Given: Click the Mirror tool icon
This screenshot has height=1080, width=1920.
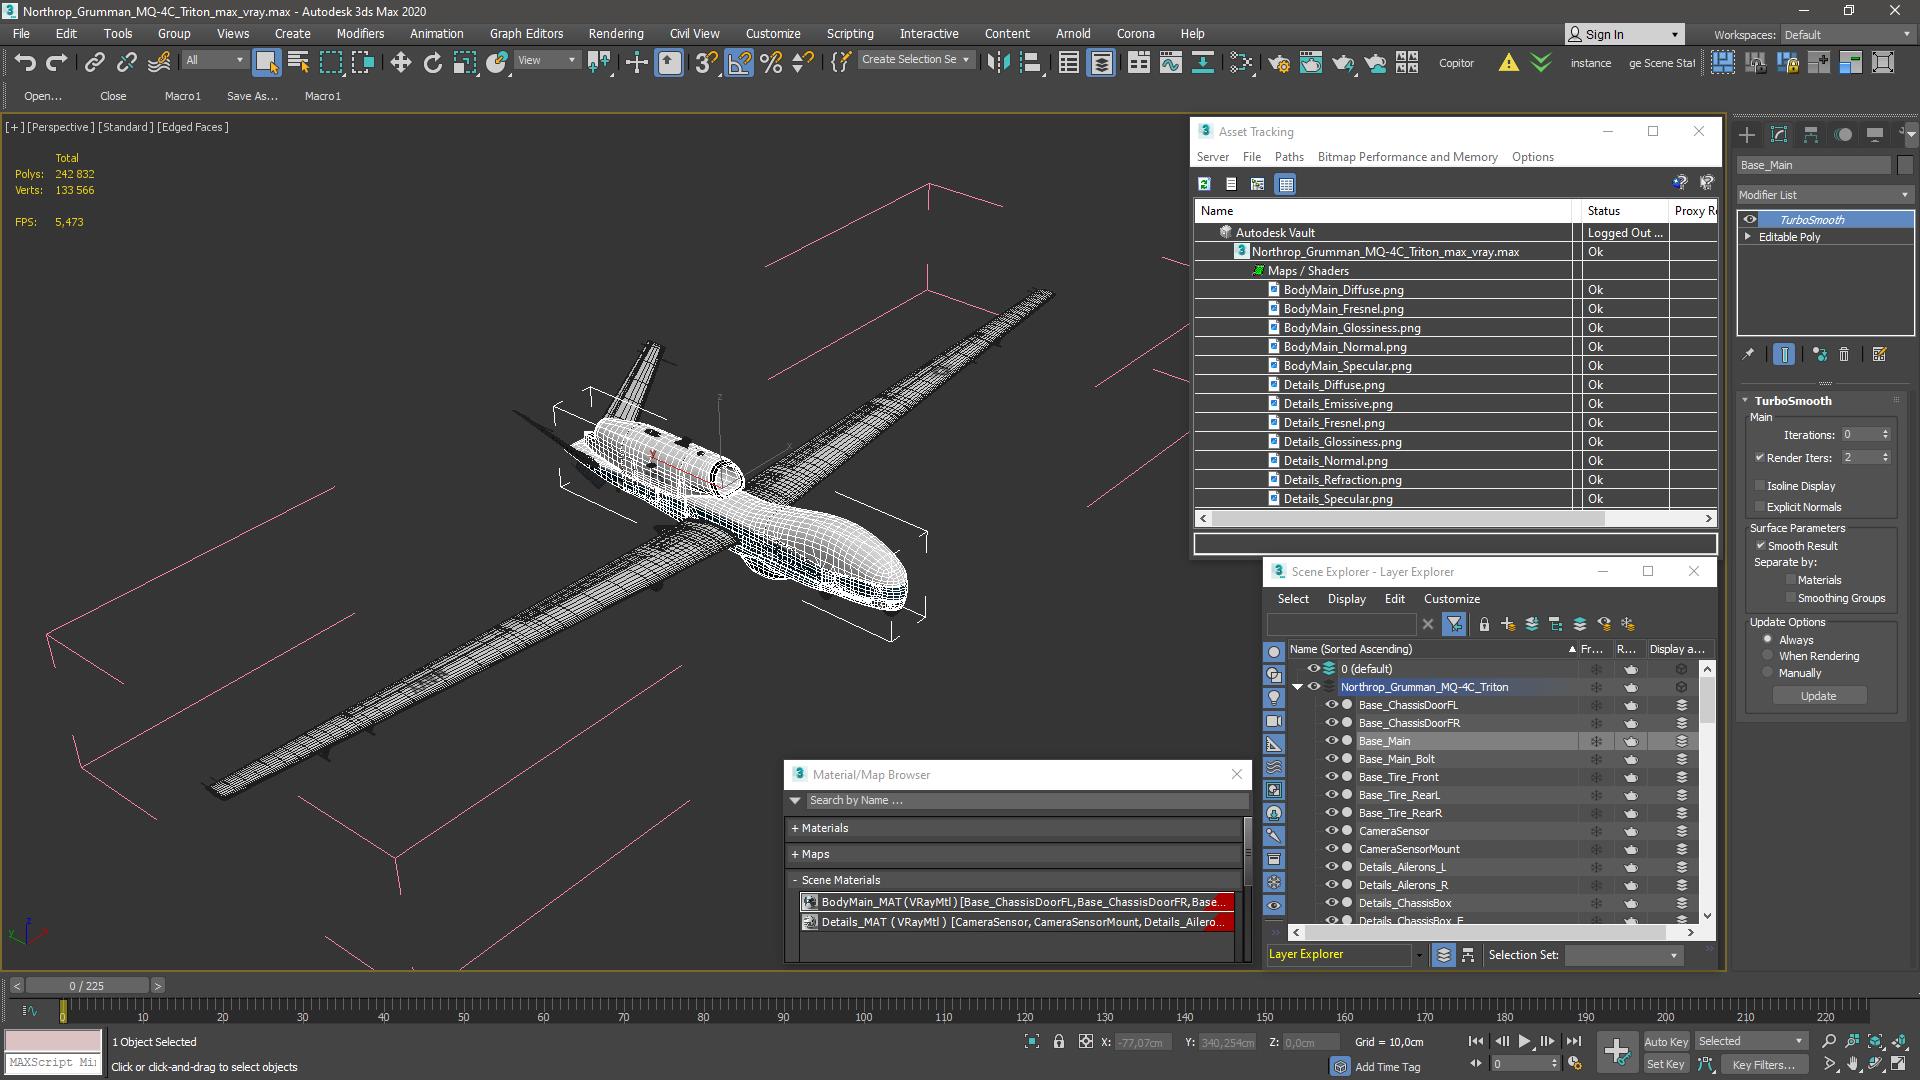Looking at the screenshot, I should coord(998,63).
